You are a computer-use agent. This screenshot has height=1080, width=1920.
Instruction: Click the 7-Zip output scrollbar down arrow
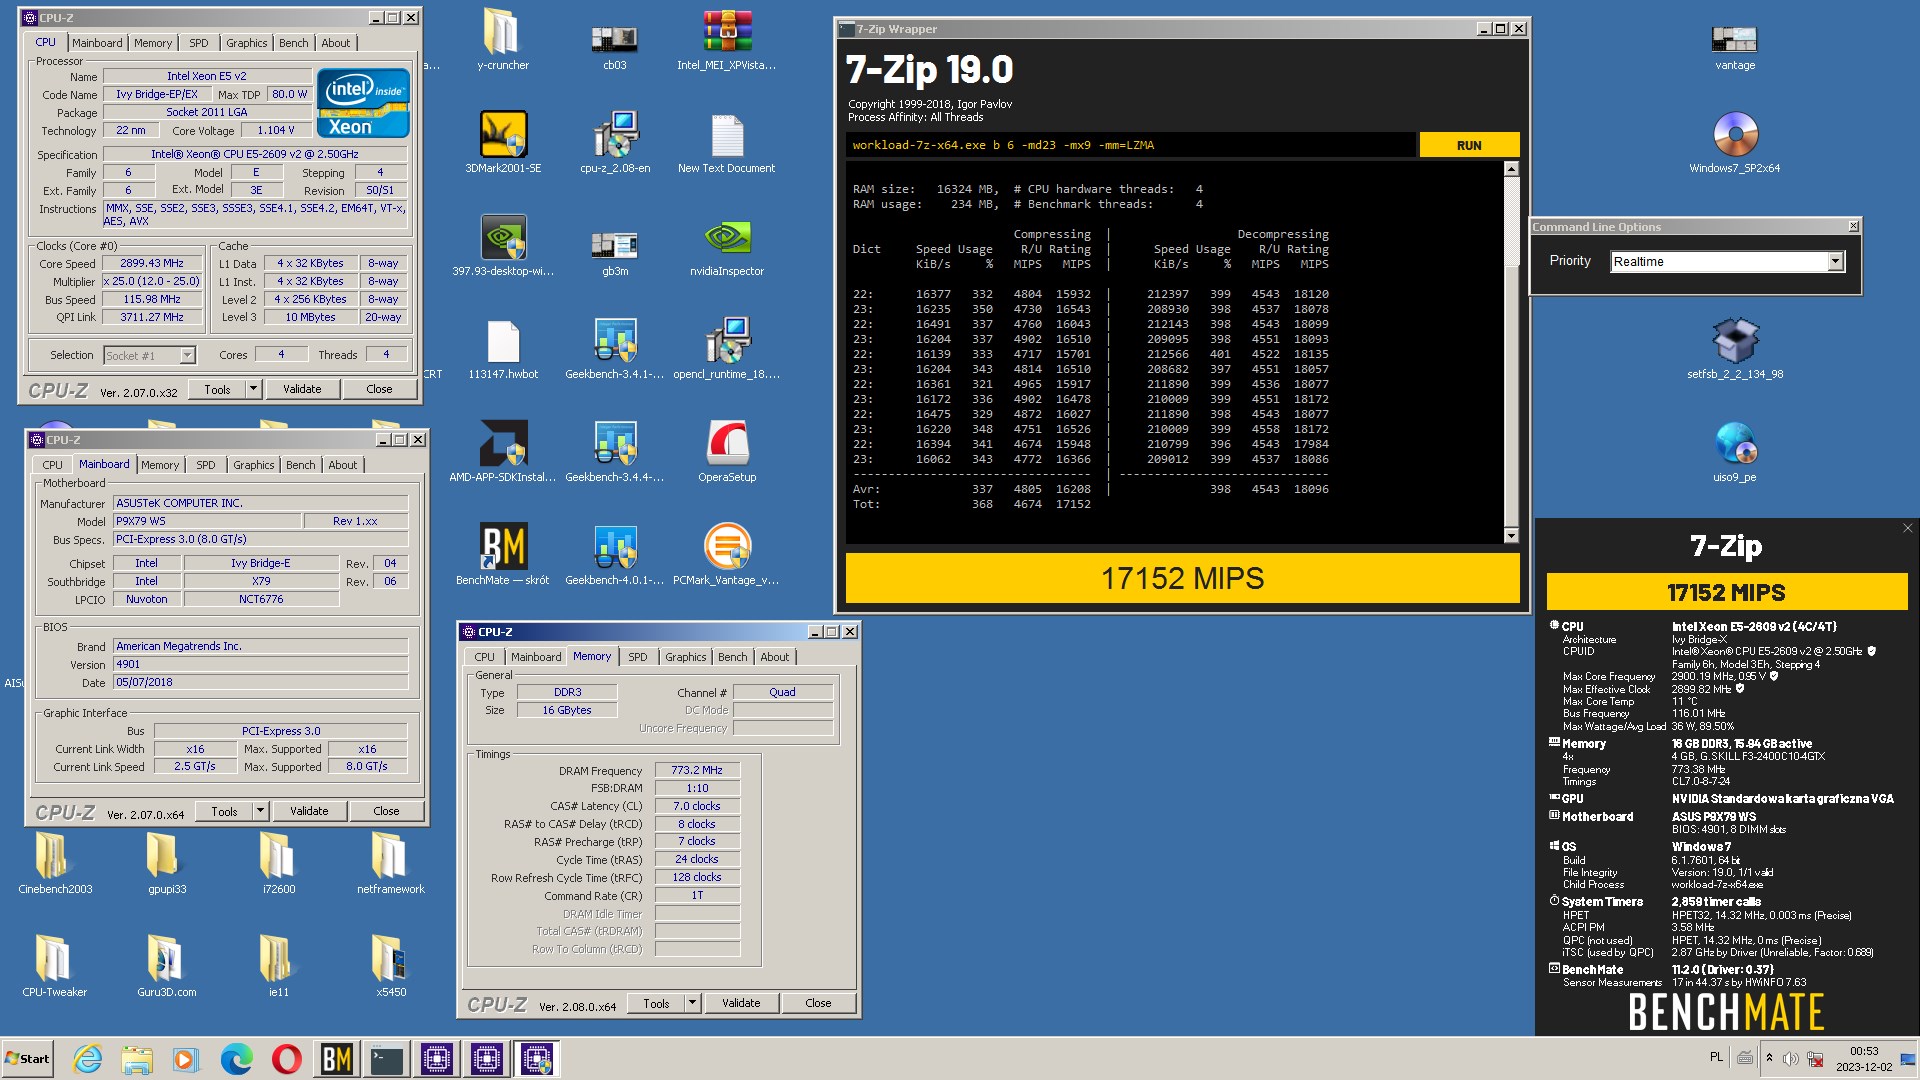(x=1511, y=536)
